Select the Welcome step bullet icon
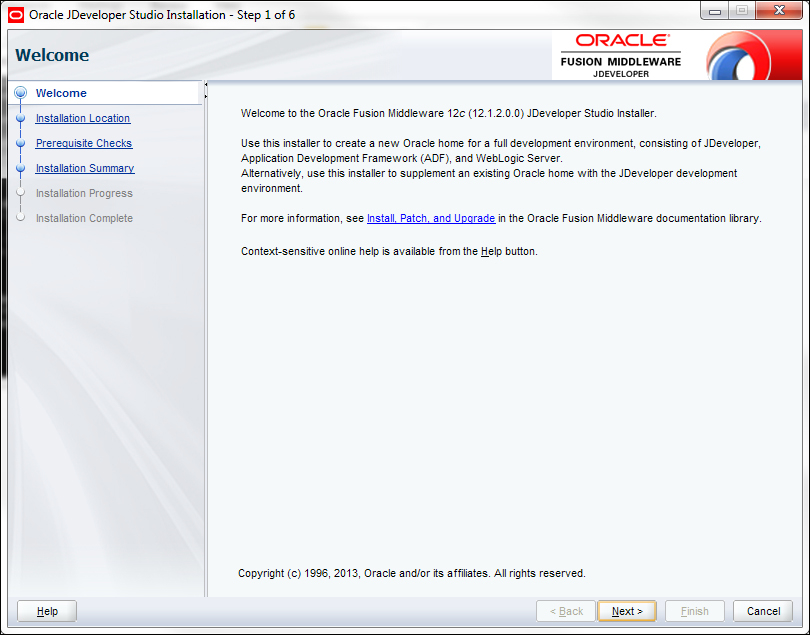810x635 pixels. click(21, 93)
